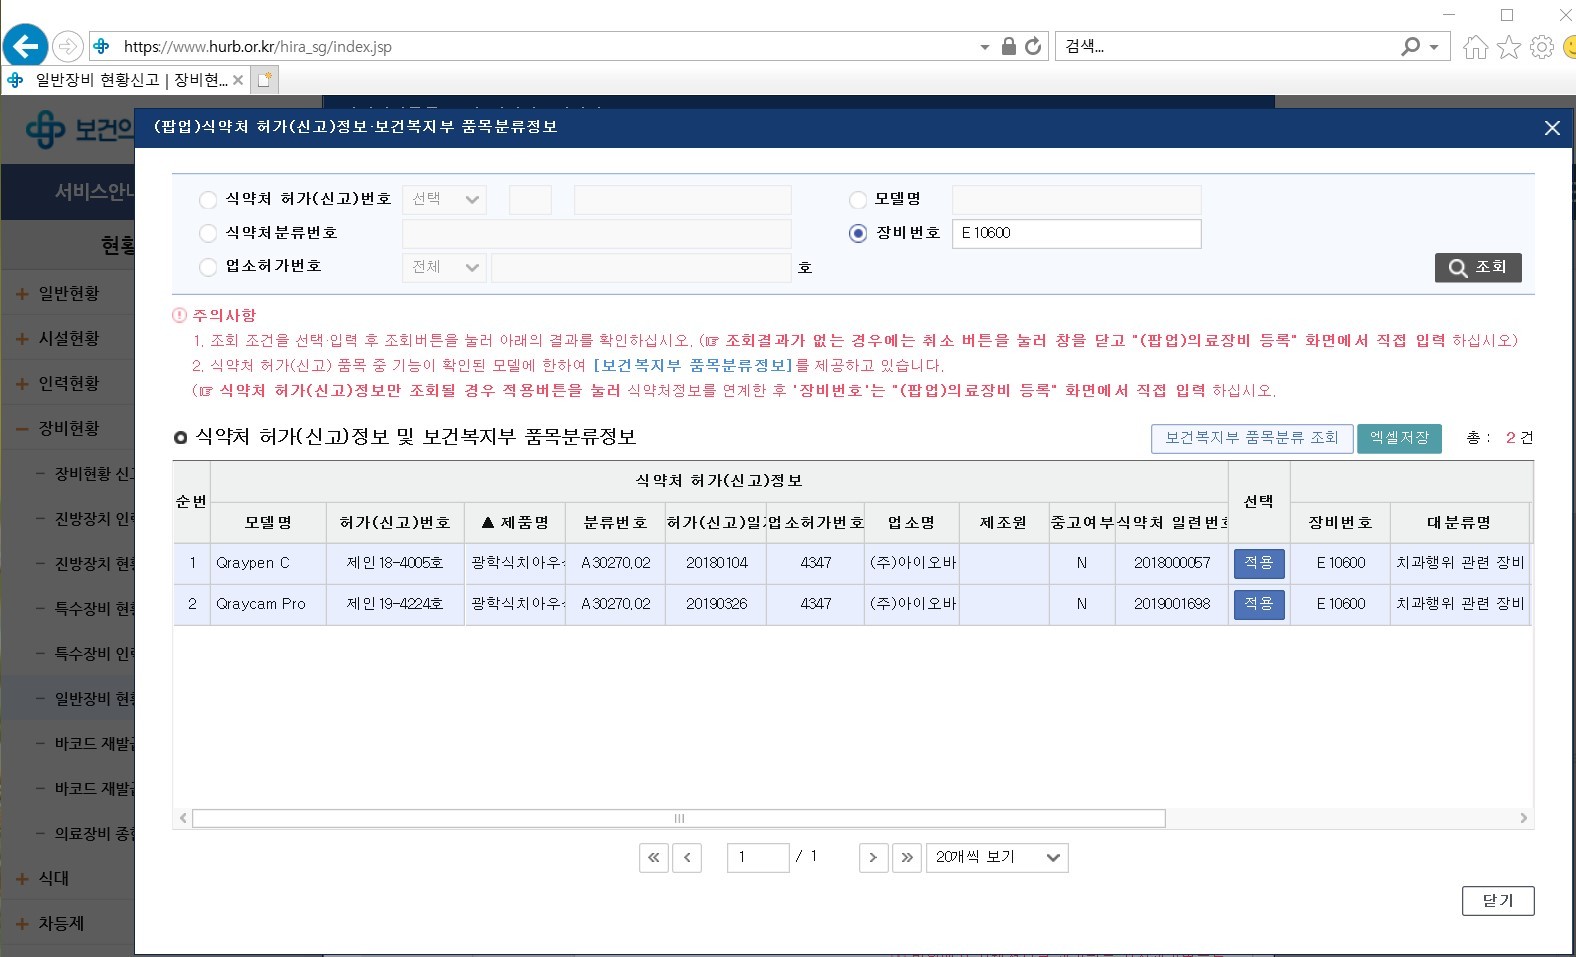
Task: Open new tab button
Action: point(264,80)
